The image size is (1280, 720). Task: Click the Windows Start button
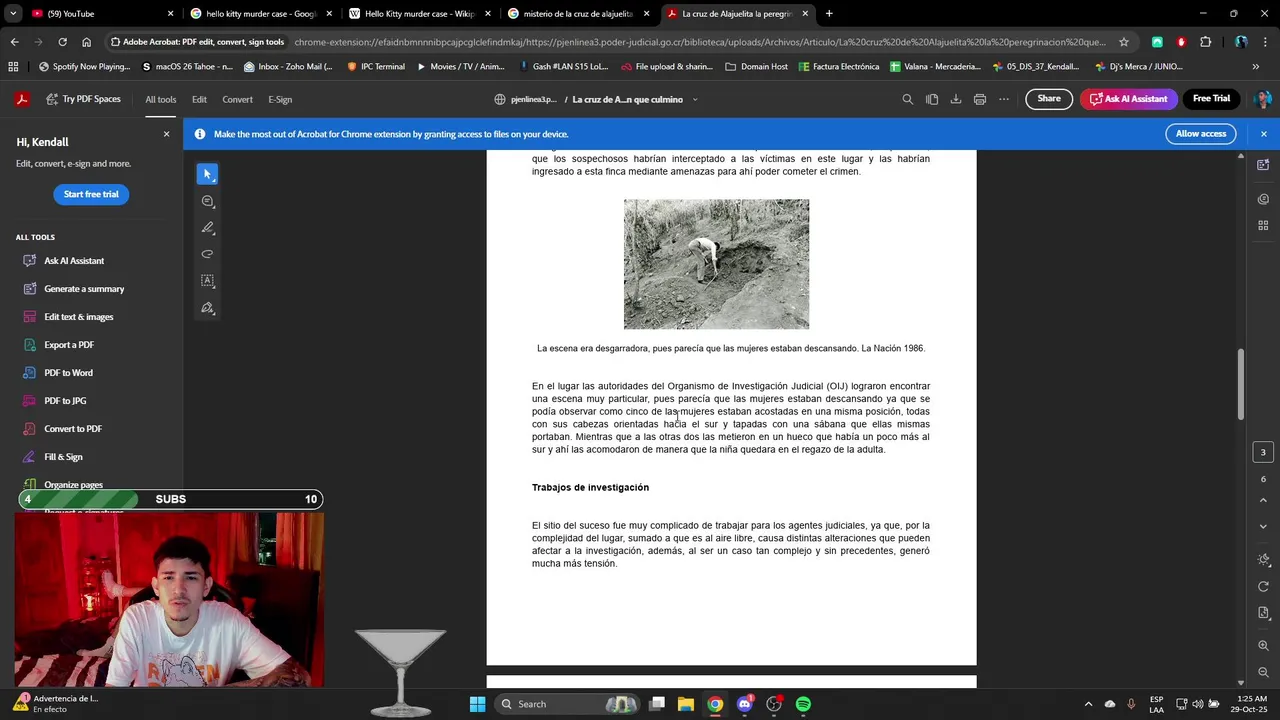[x=477, y=704]
